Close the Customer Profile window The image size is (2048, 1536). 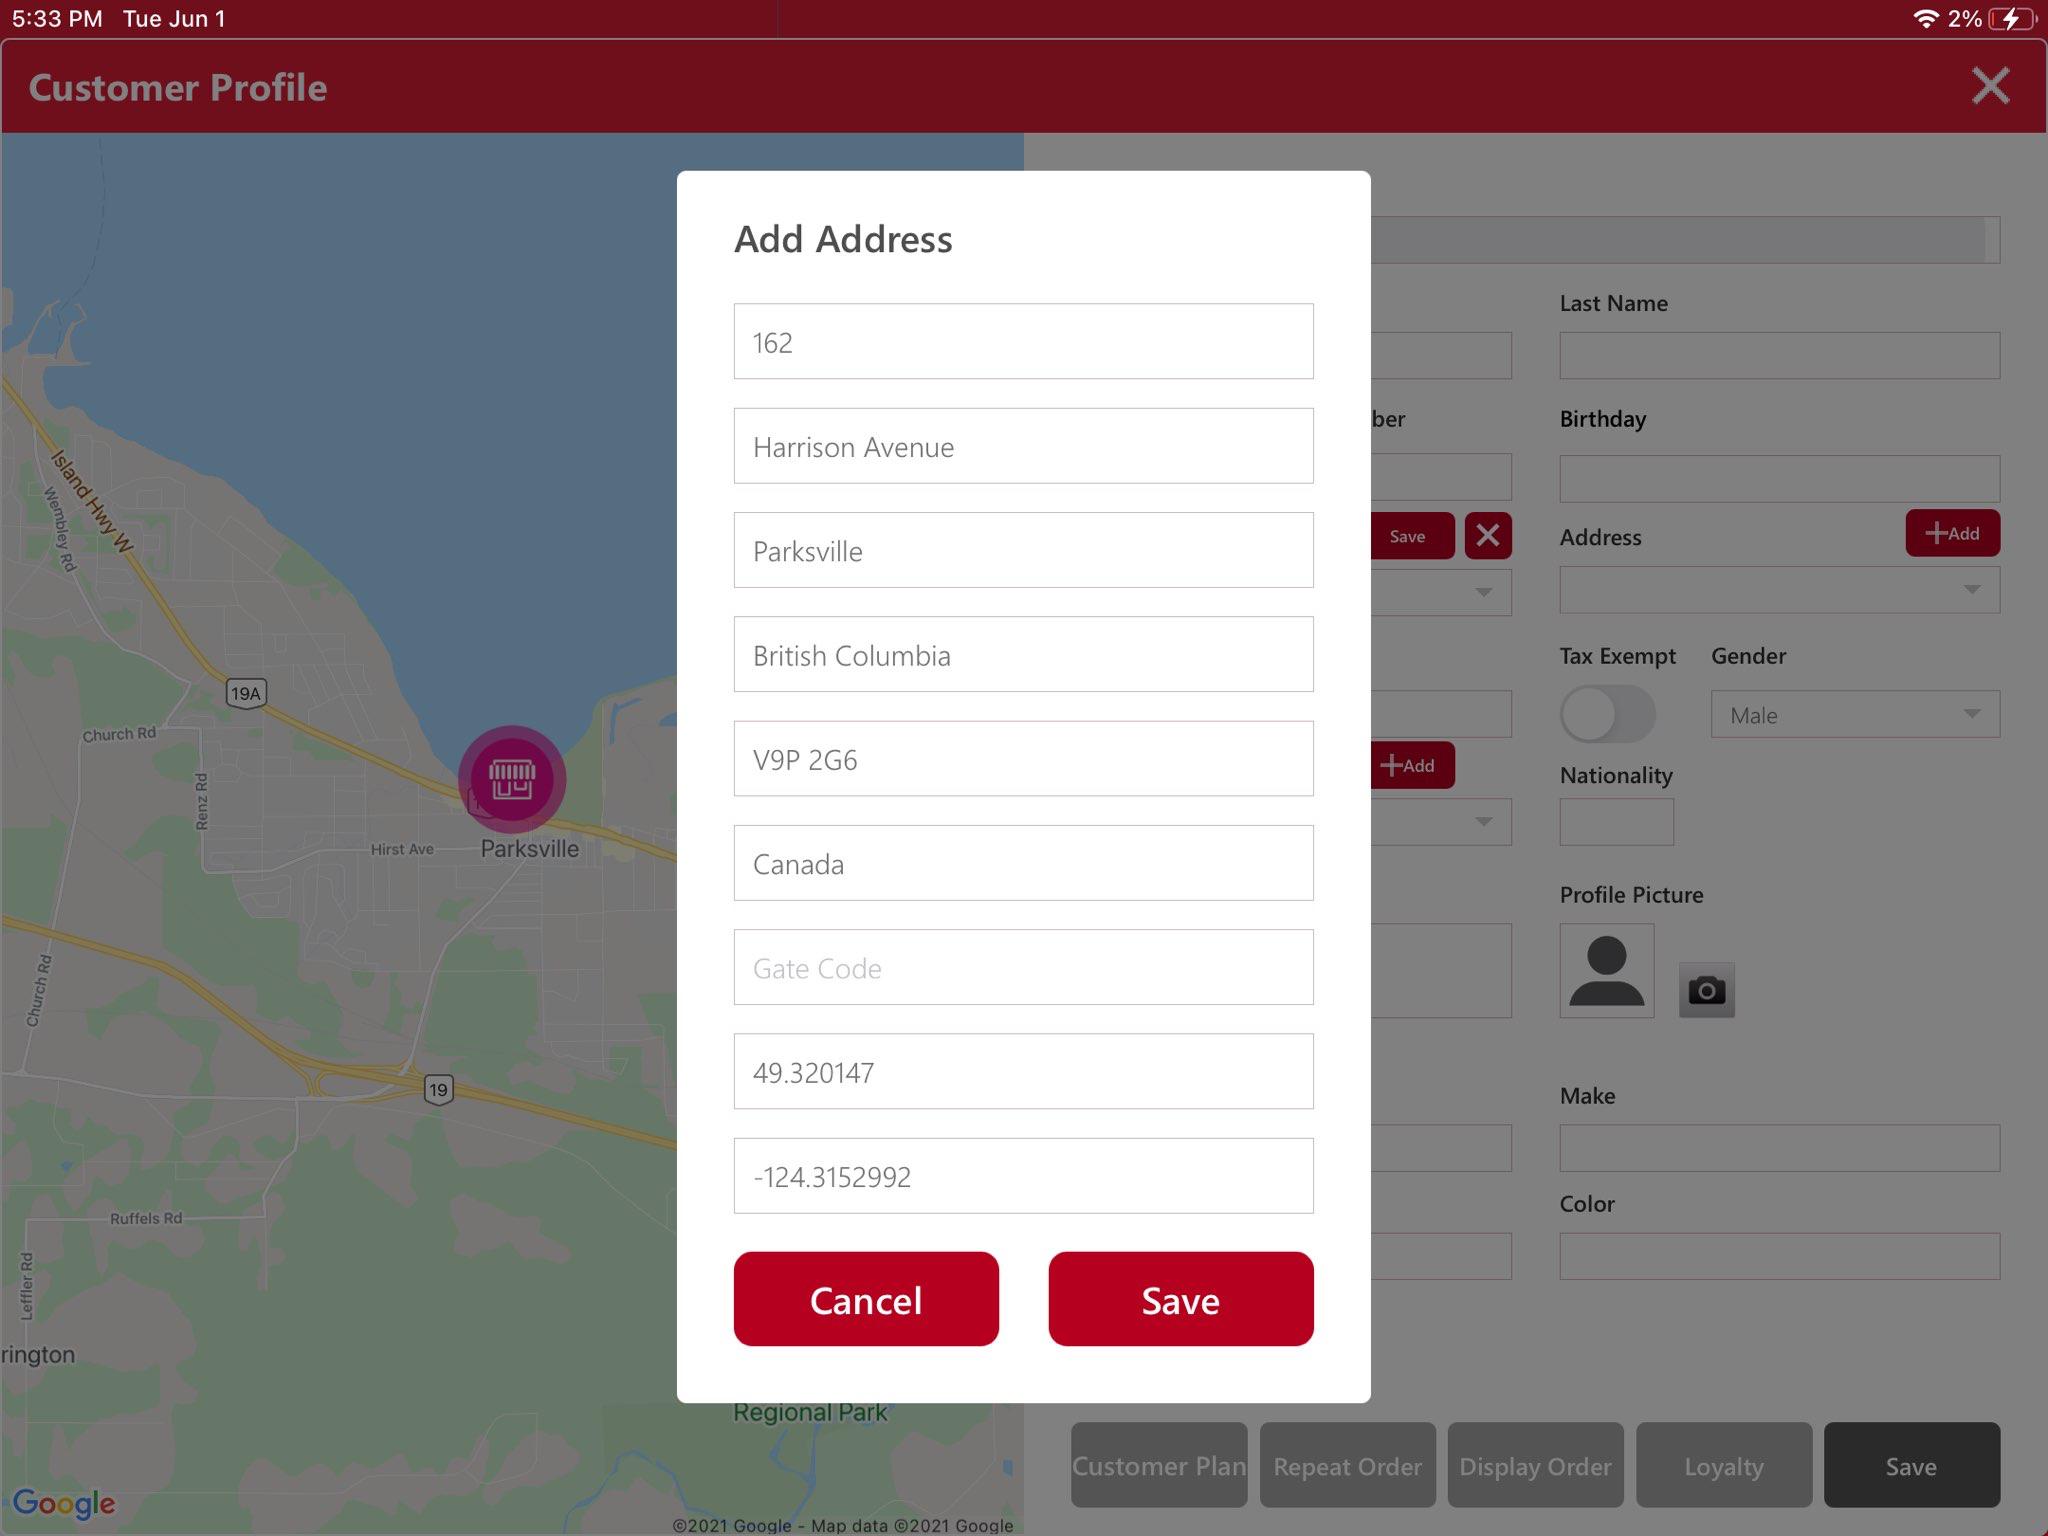(1990, 86)
